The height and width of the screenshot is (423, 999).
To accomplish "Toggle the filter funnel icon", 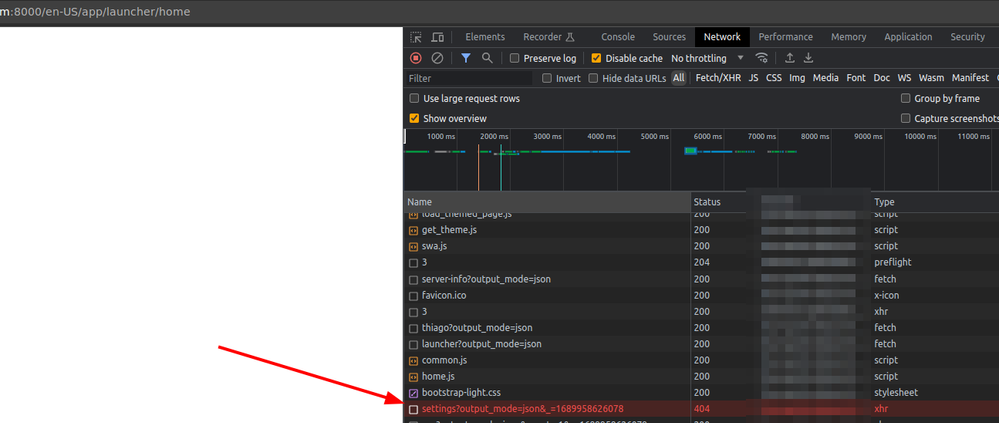I will [466, 58].
